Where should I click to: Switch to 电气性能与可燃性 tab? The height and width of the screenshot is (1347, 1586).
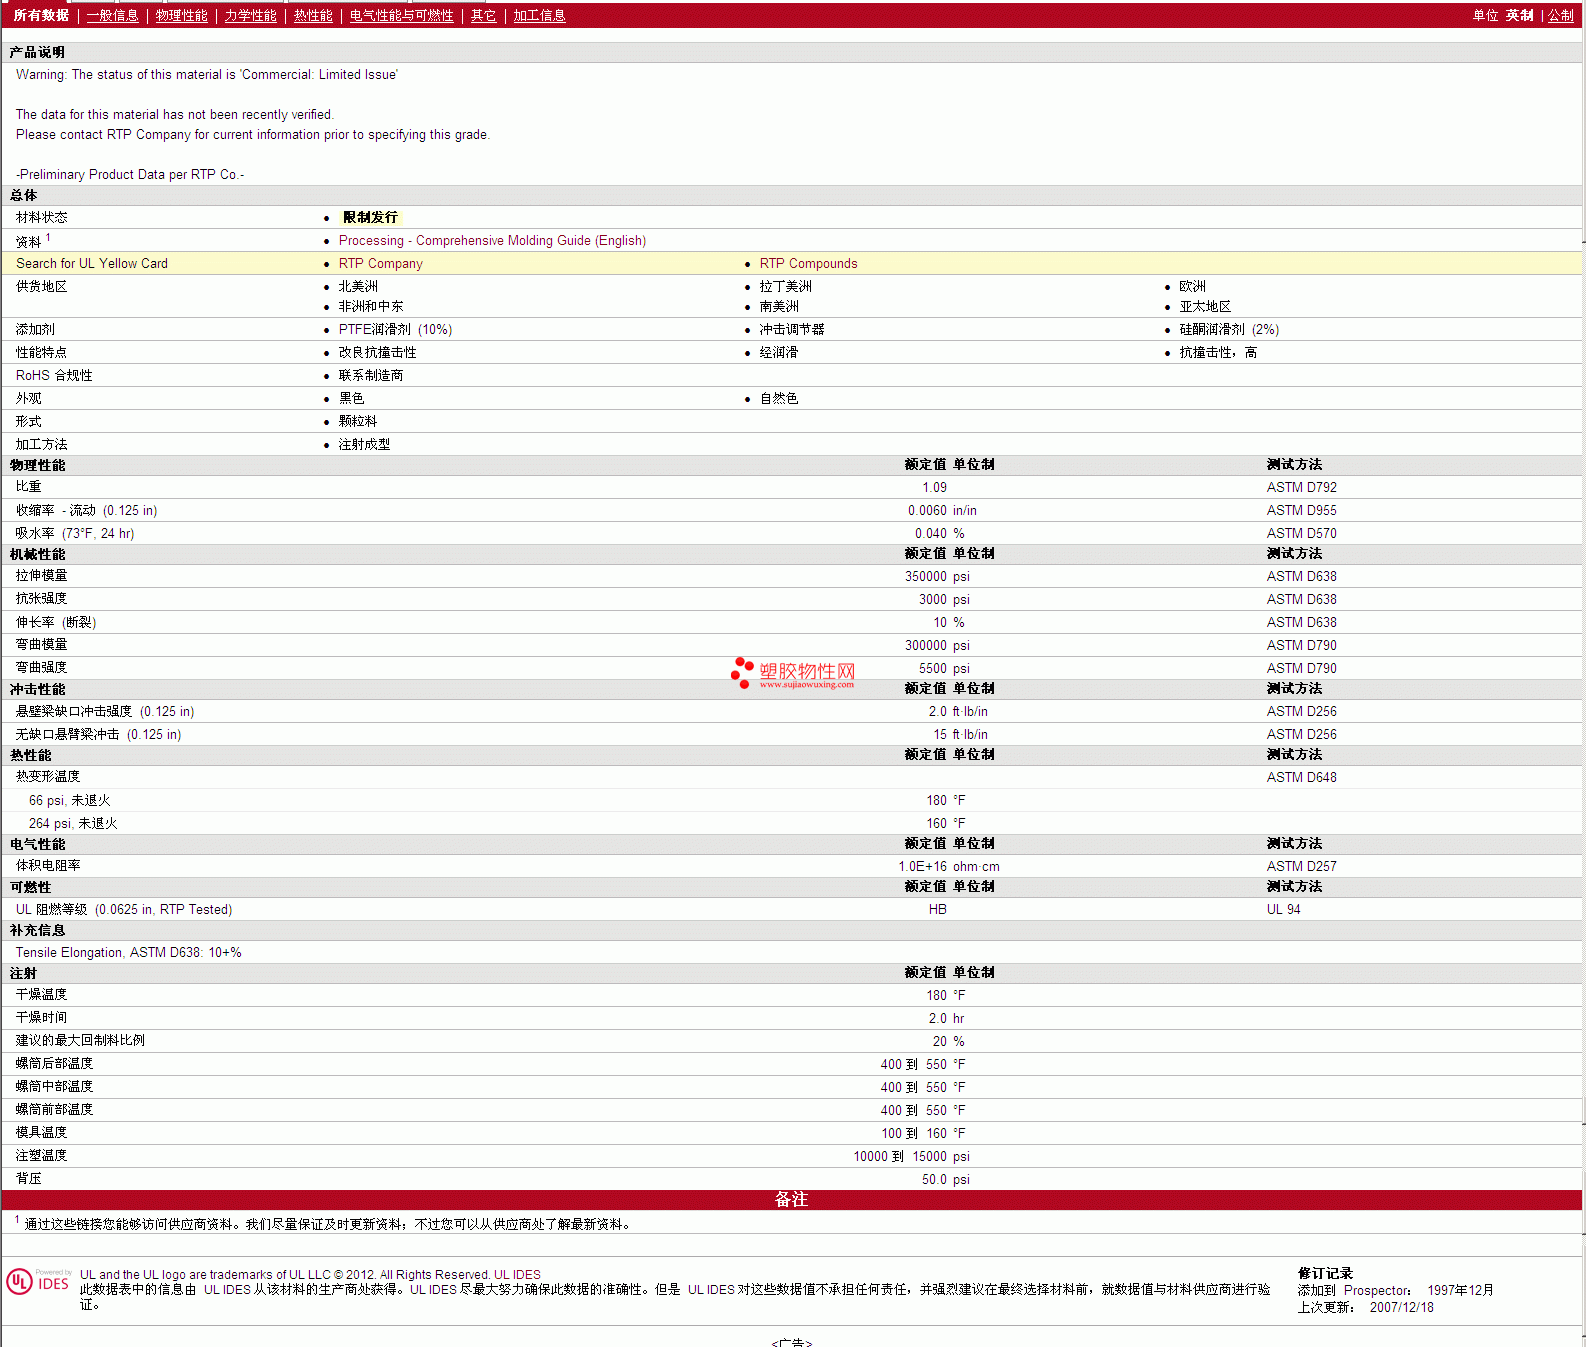[401, 16]
